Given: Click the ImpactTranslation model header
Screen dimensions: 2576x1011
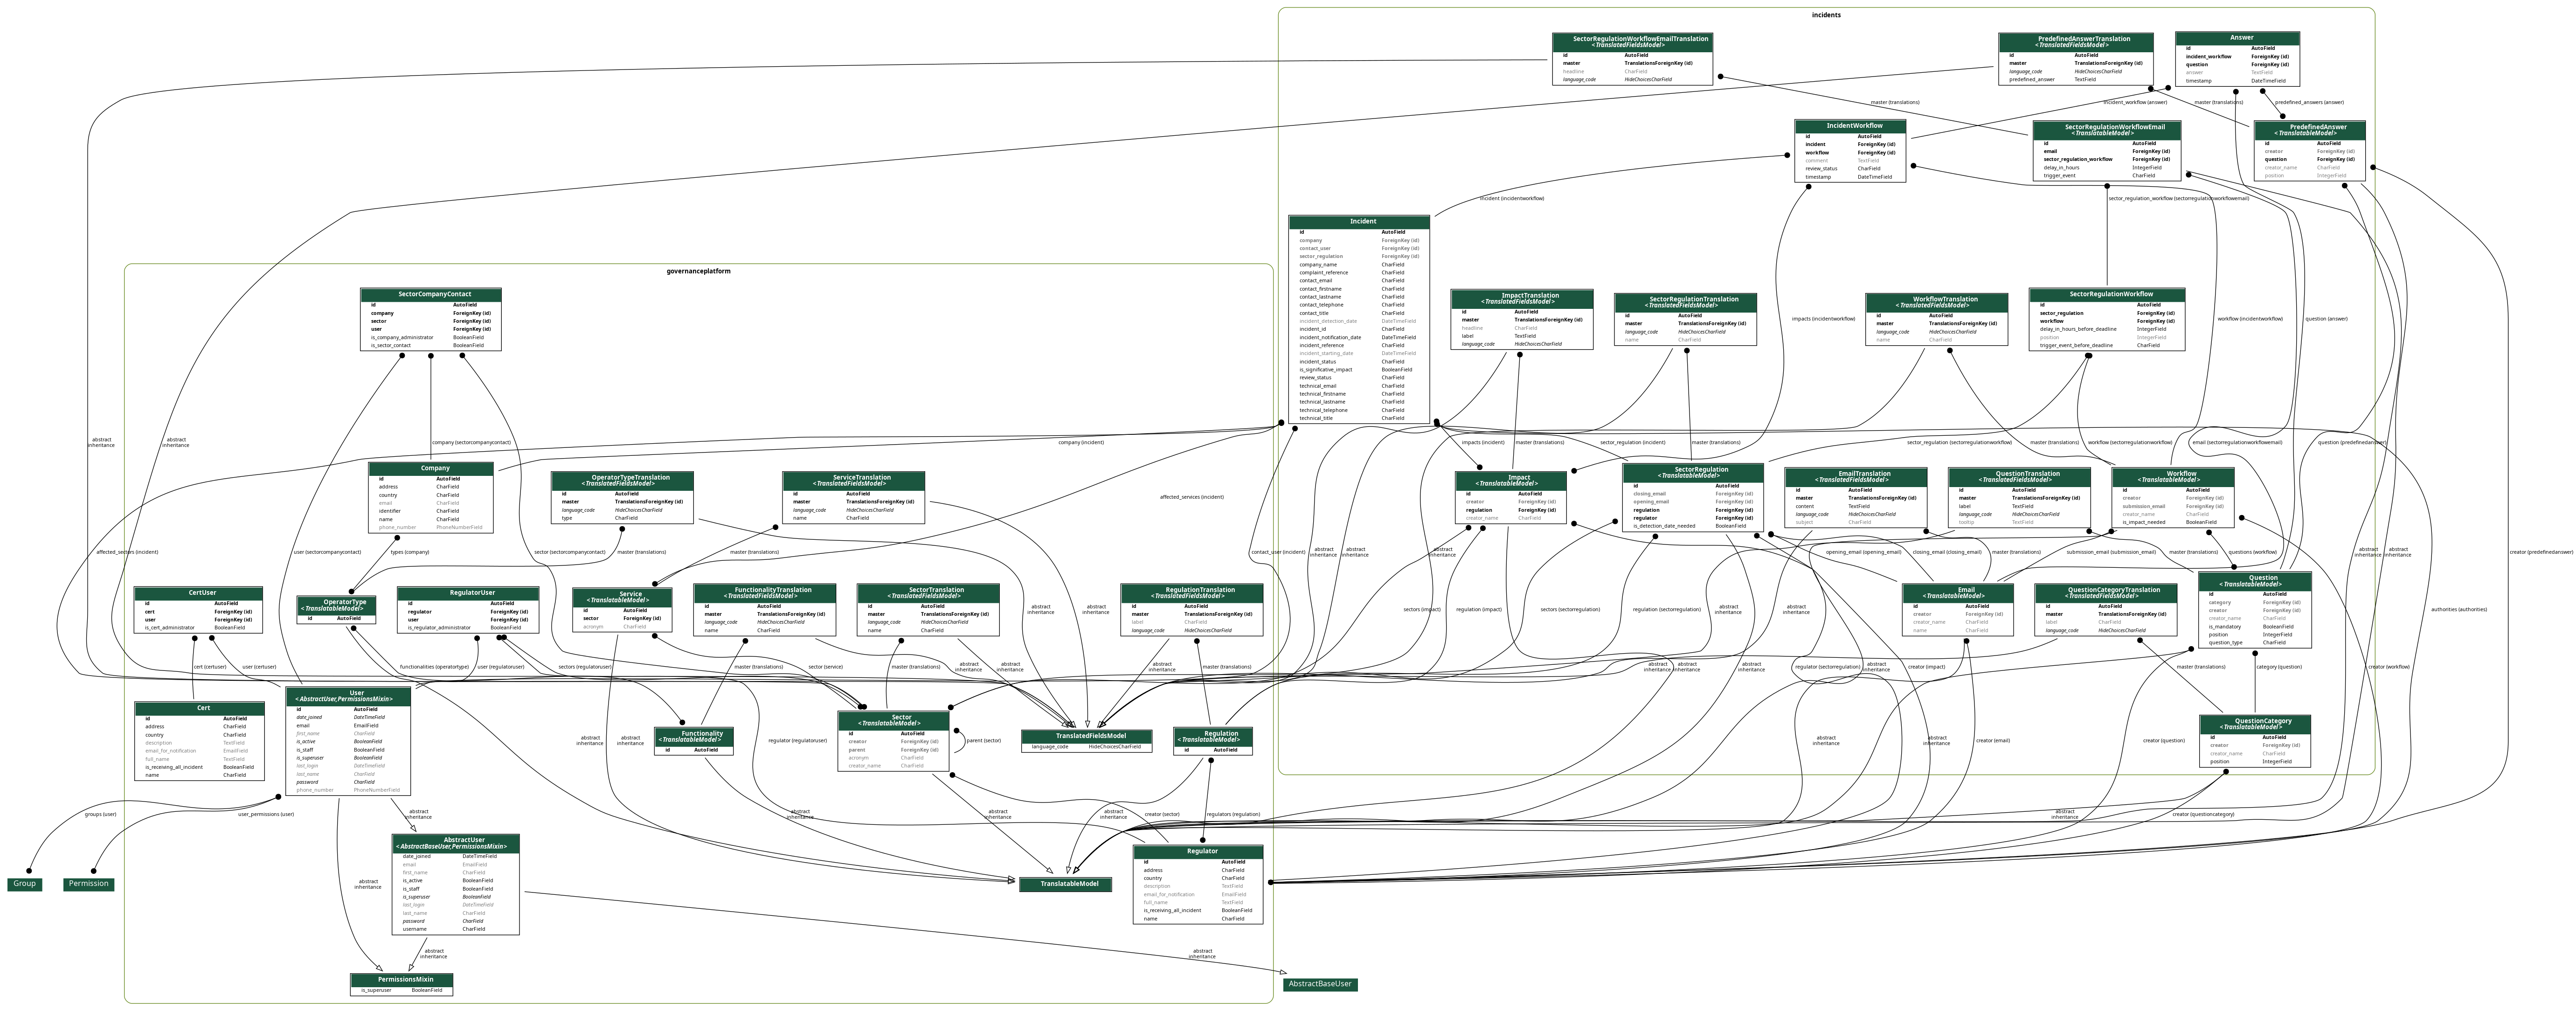Looking at the screenshot, I should pos(1522,298).
